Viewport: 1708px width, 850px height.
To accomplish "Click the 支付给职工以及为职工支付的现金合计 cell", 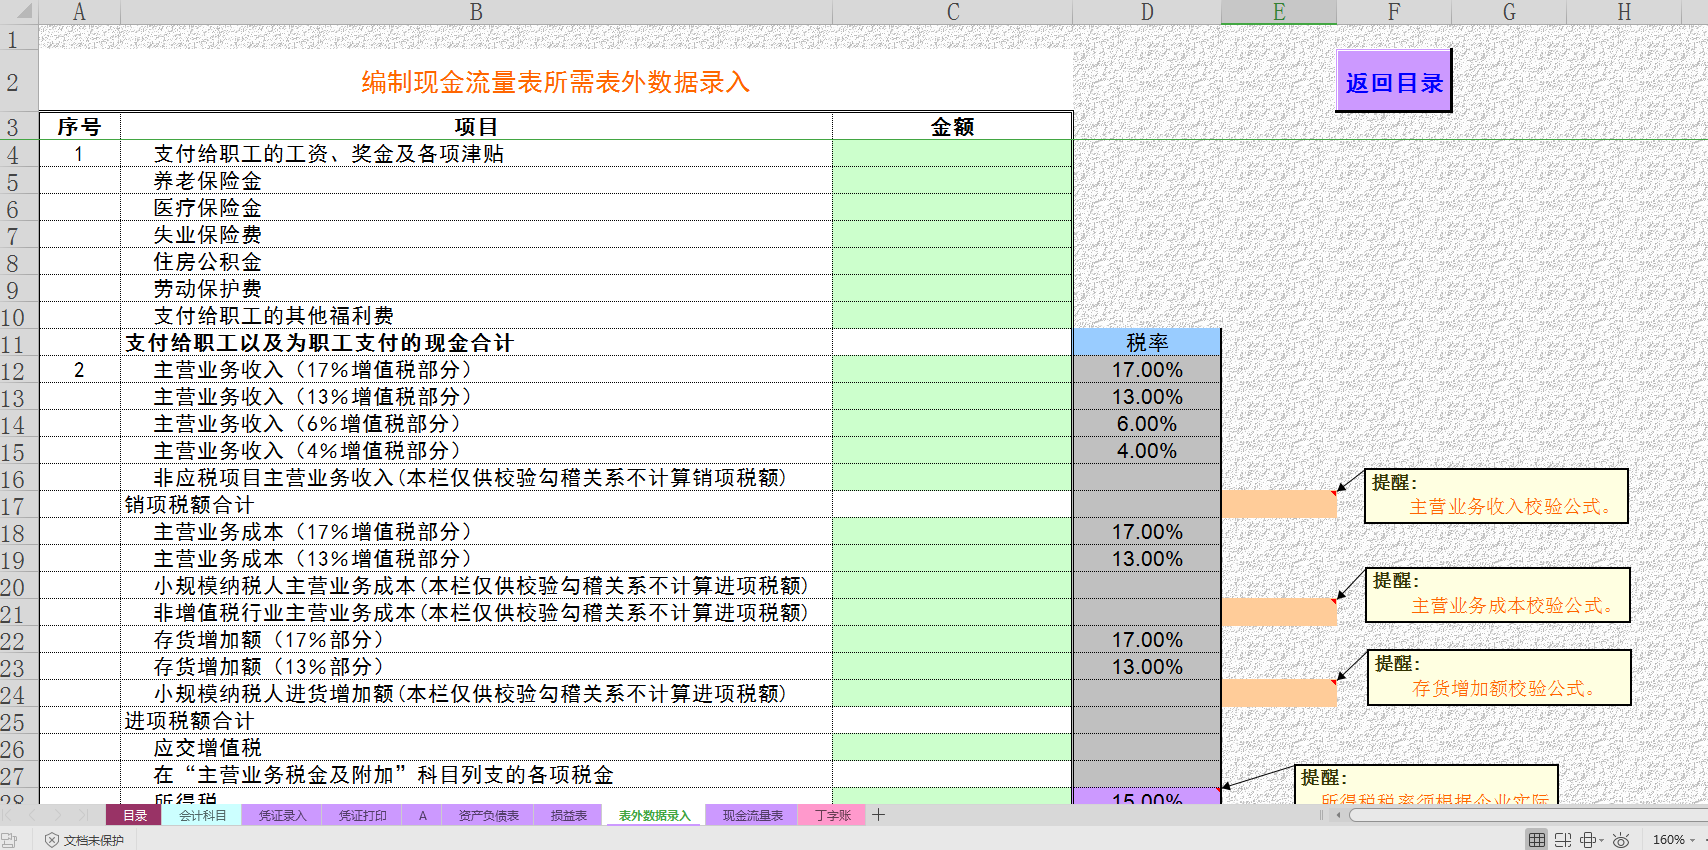I will [x=476, y=343].
